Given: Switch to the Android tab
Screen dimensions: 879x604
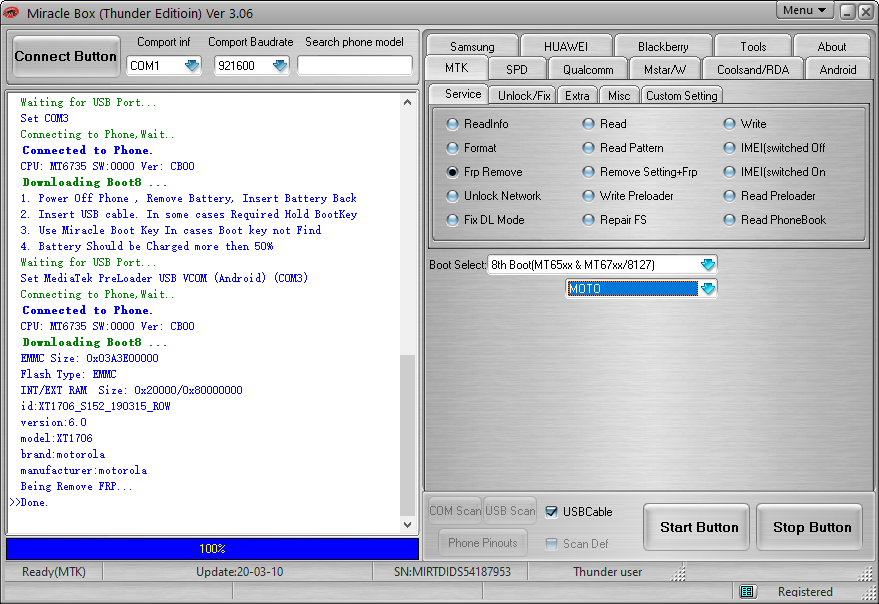Looking at the screenshot, I should tap(838, 70).
